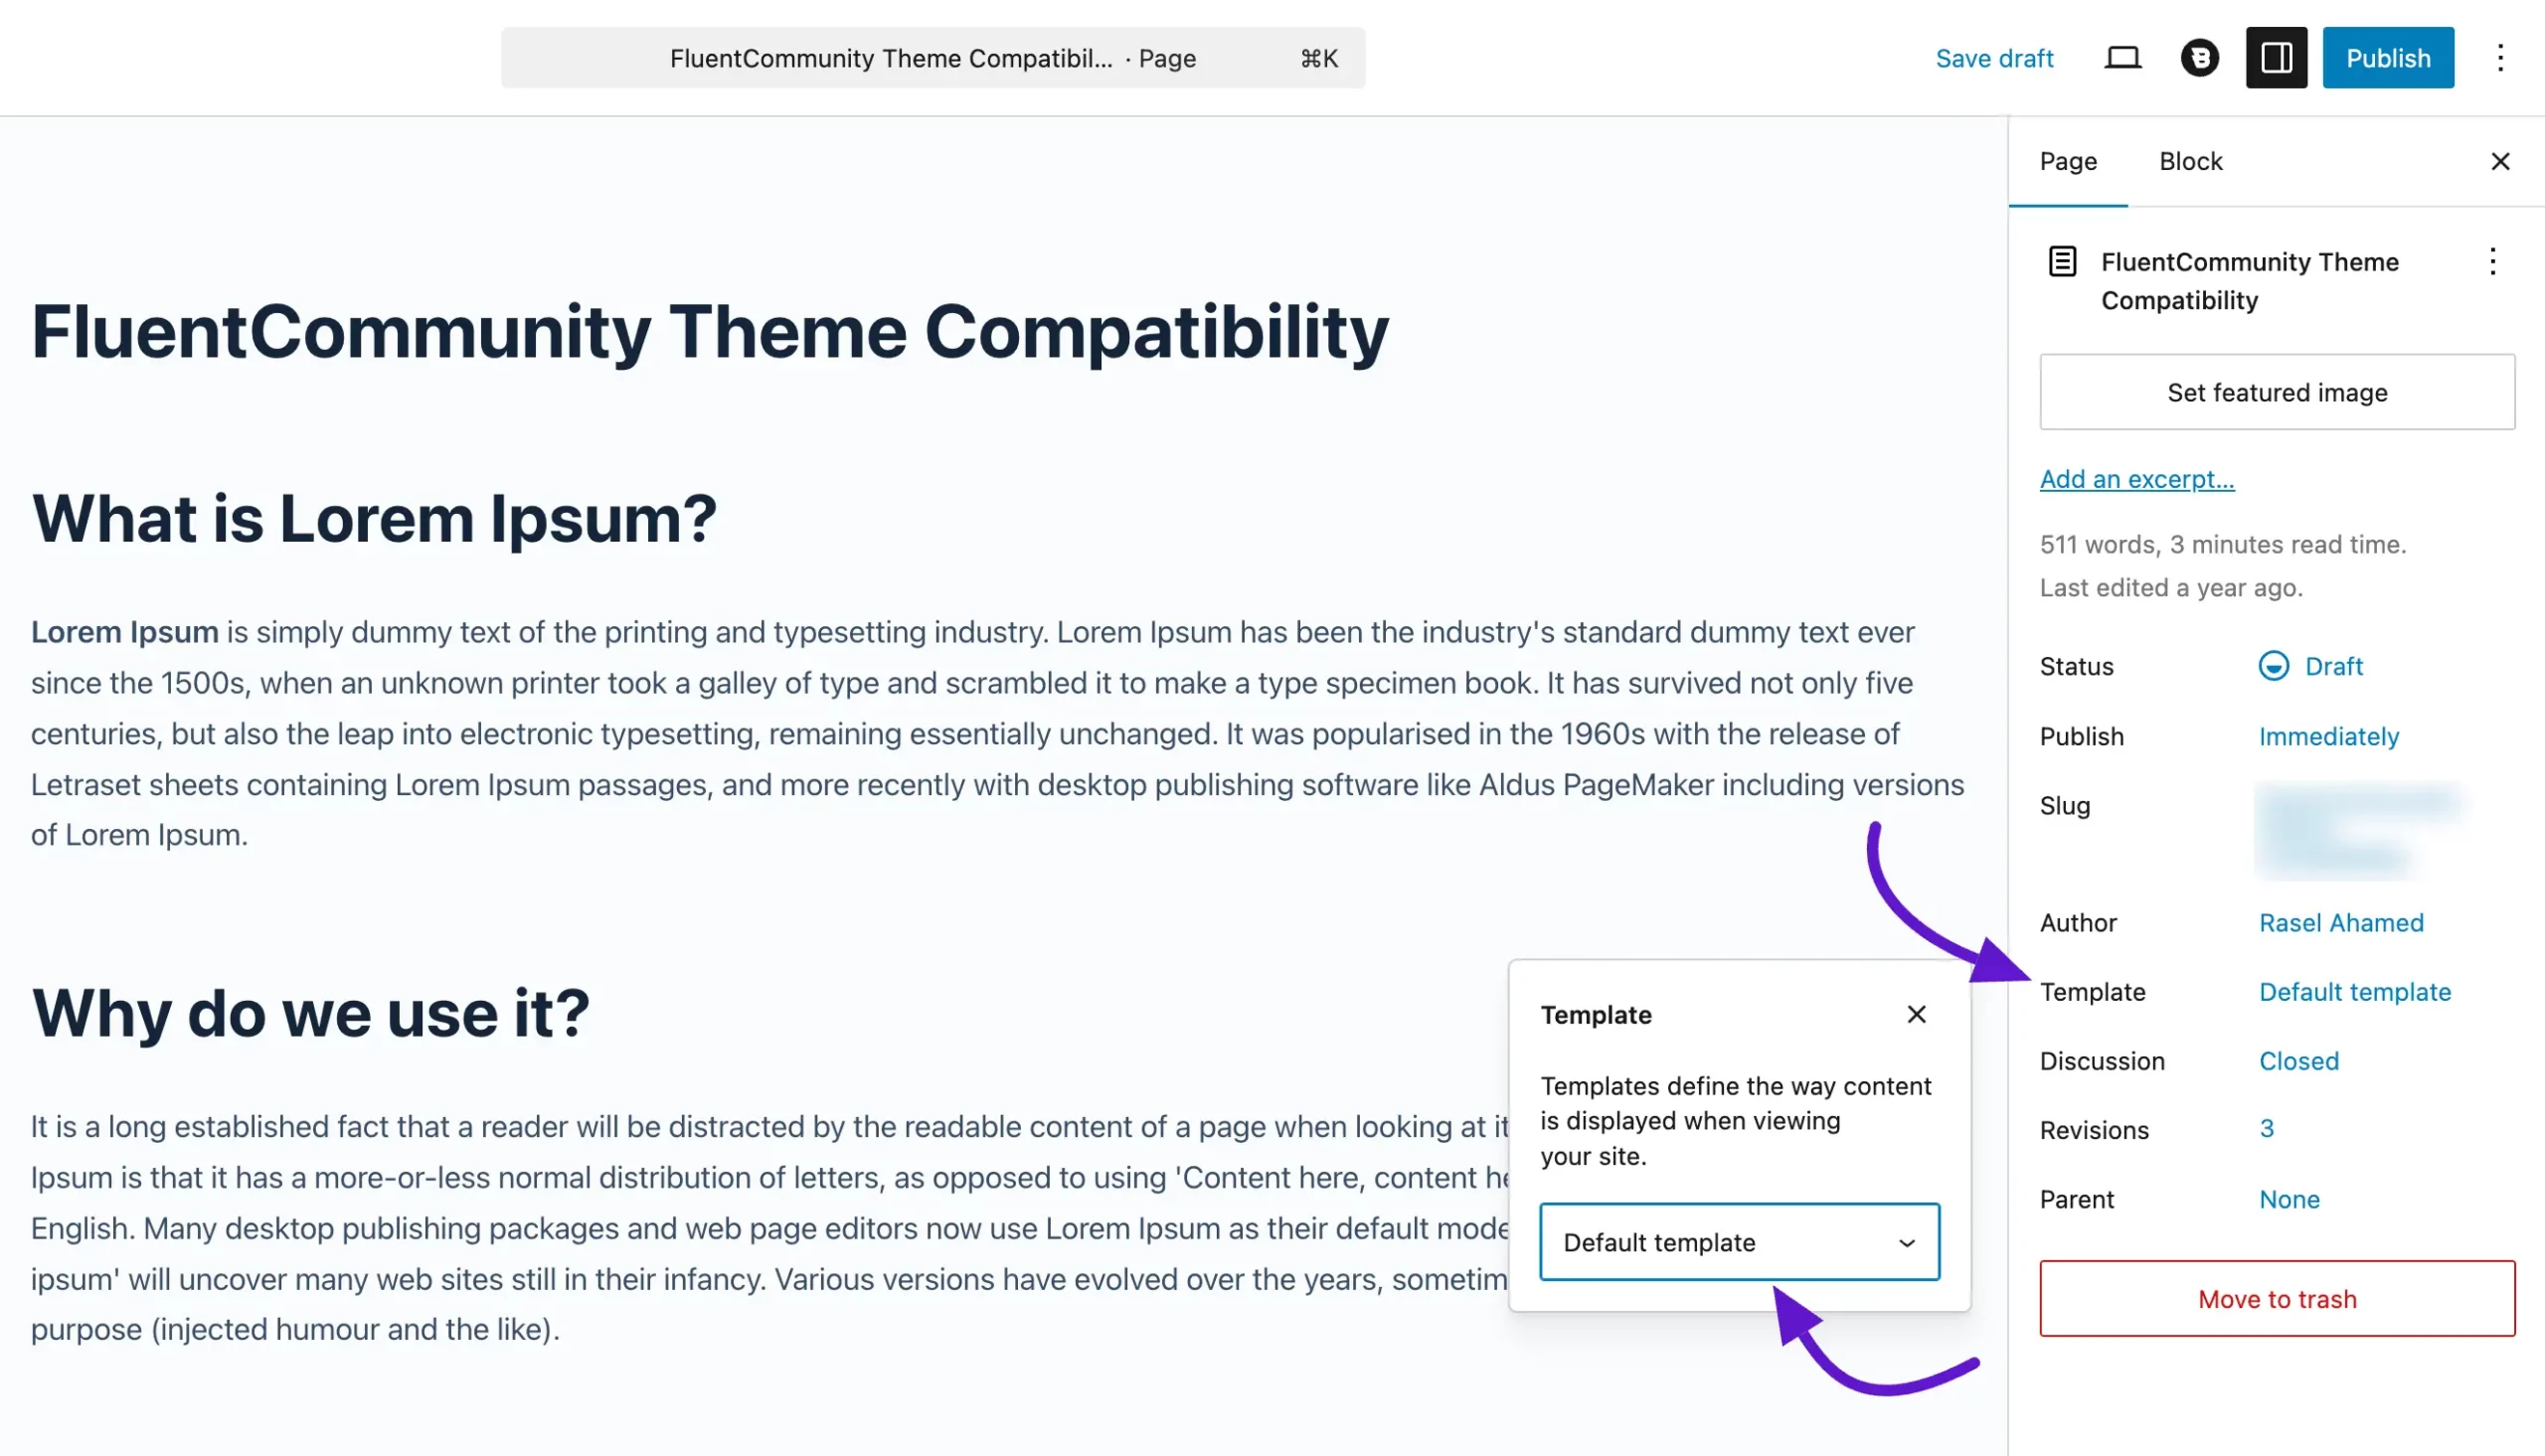Viewport: 2545px width, 1456px height.
Task: Open the Add an excerpt link
Action: 2137,479
